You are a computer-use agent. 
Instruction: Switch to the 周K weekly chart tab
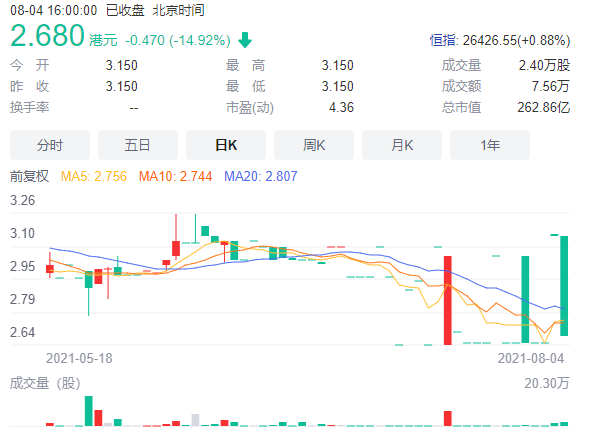314,145
